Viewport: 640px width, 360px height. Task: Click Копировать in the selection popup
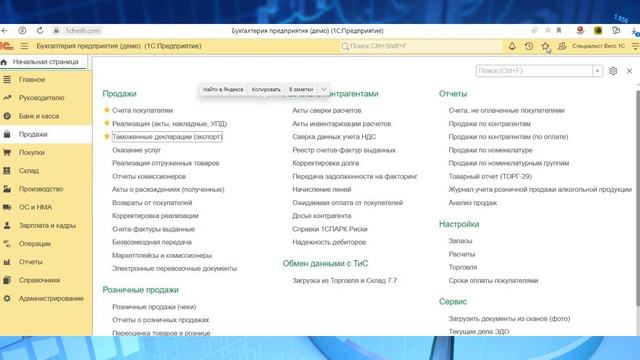pyautogui.click(x=266, y=89)
